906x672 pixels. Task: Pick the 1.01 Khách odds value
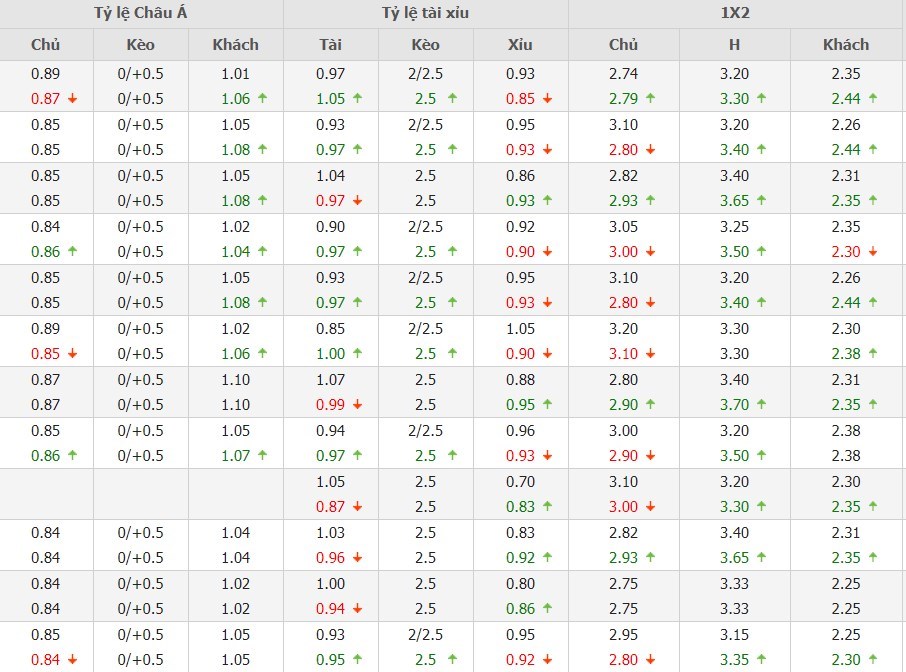tap(235, 74)
